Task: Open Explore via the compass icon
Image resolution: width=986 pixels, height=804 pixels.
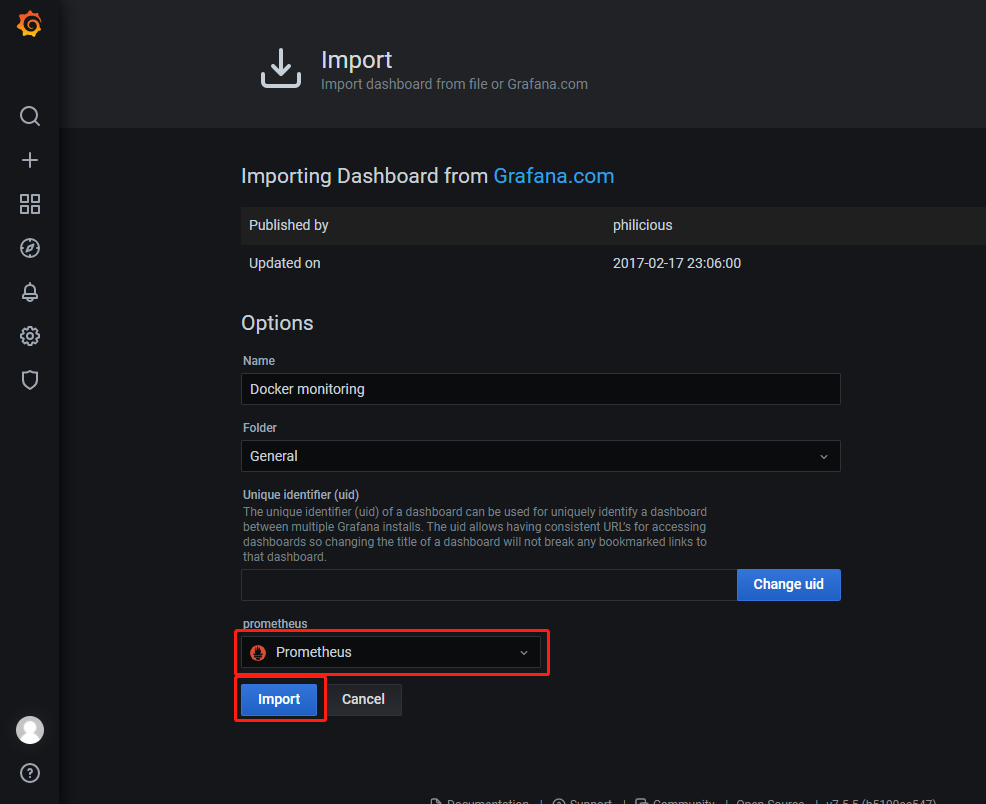Action: (x=30, y=248)
